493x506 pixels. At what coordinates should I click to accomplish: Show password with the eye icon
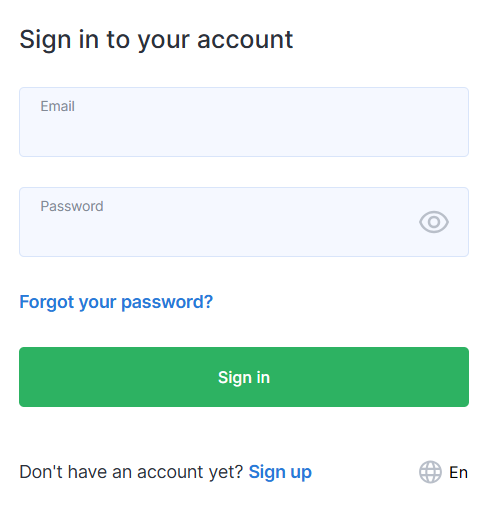tap(434, 222)
